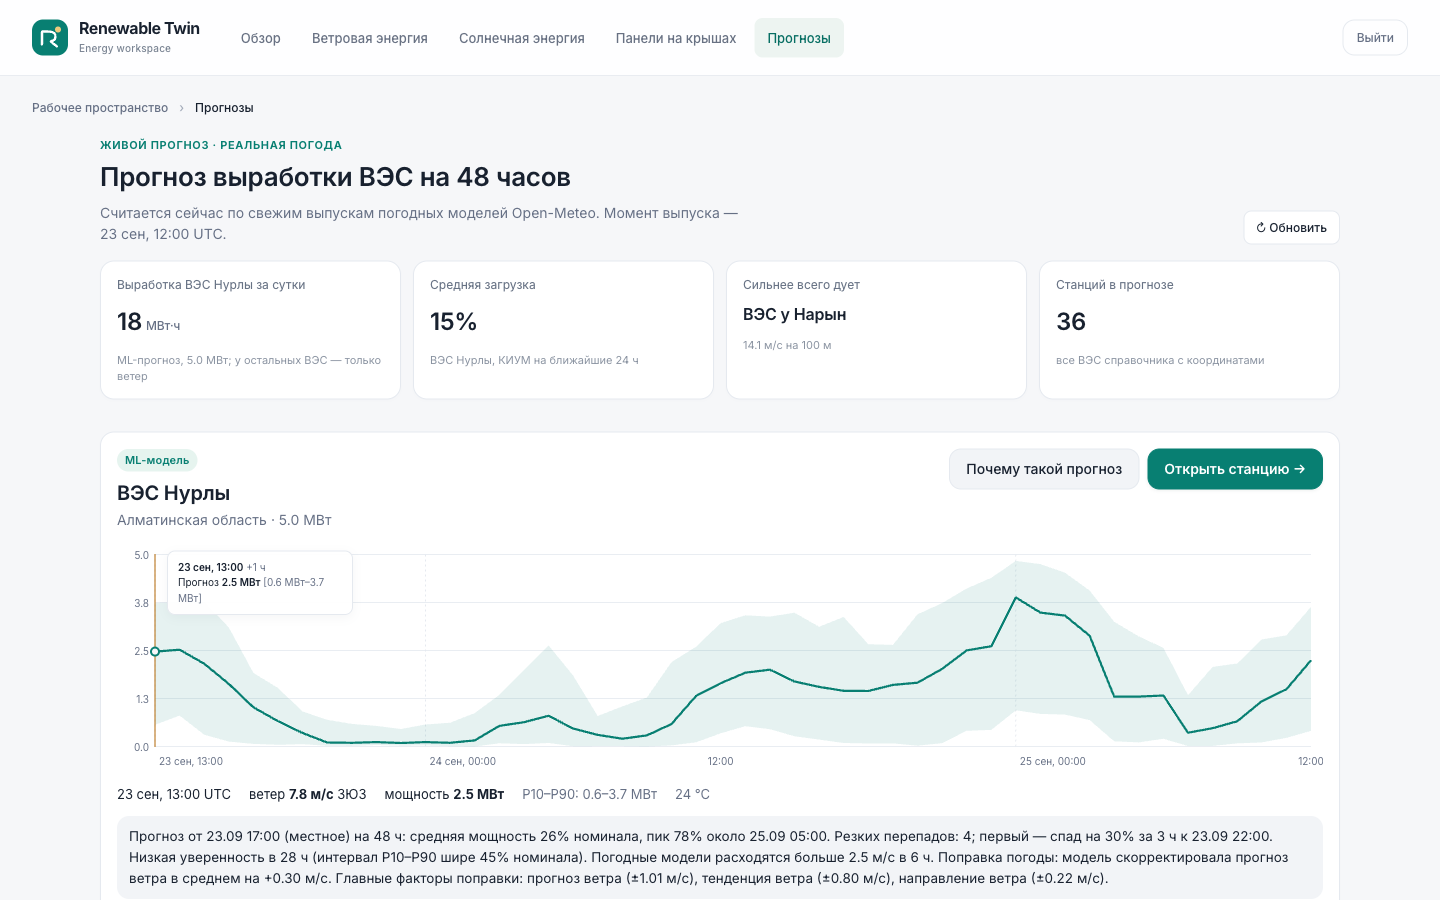Open the Обзор tab
The width and height of the screenshot is (1440, 900).
coord(261,38)
